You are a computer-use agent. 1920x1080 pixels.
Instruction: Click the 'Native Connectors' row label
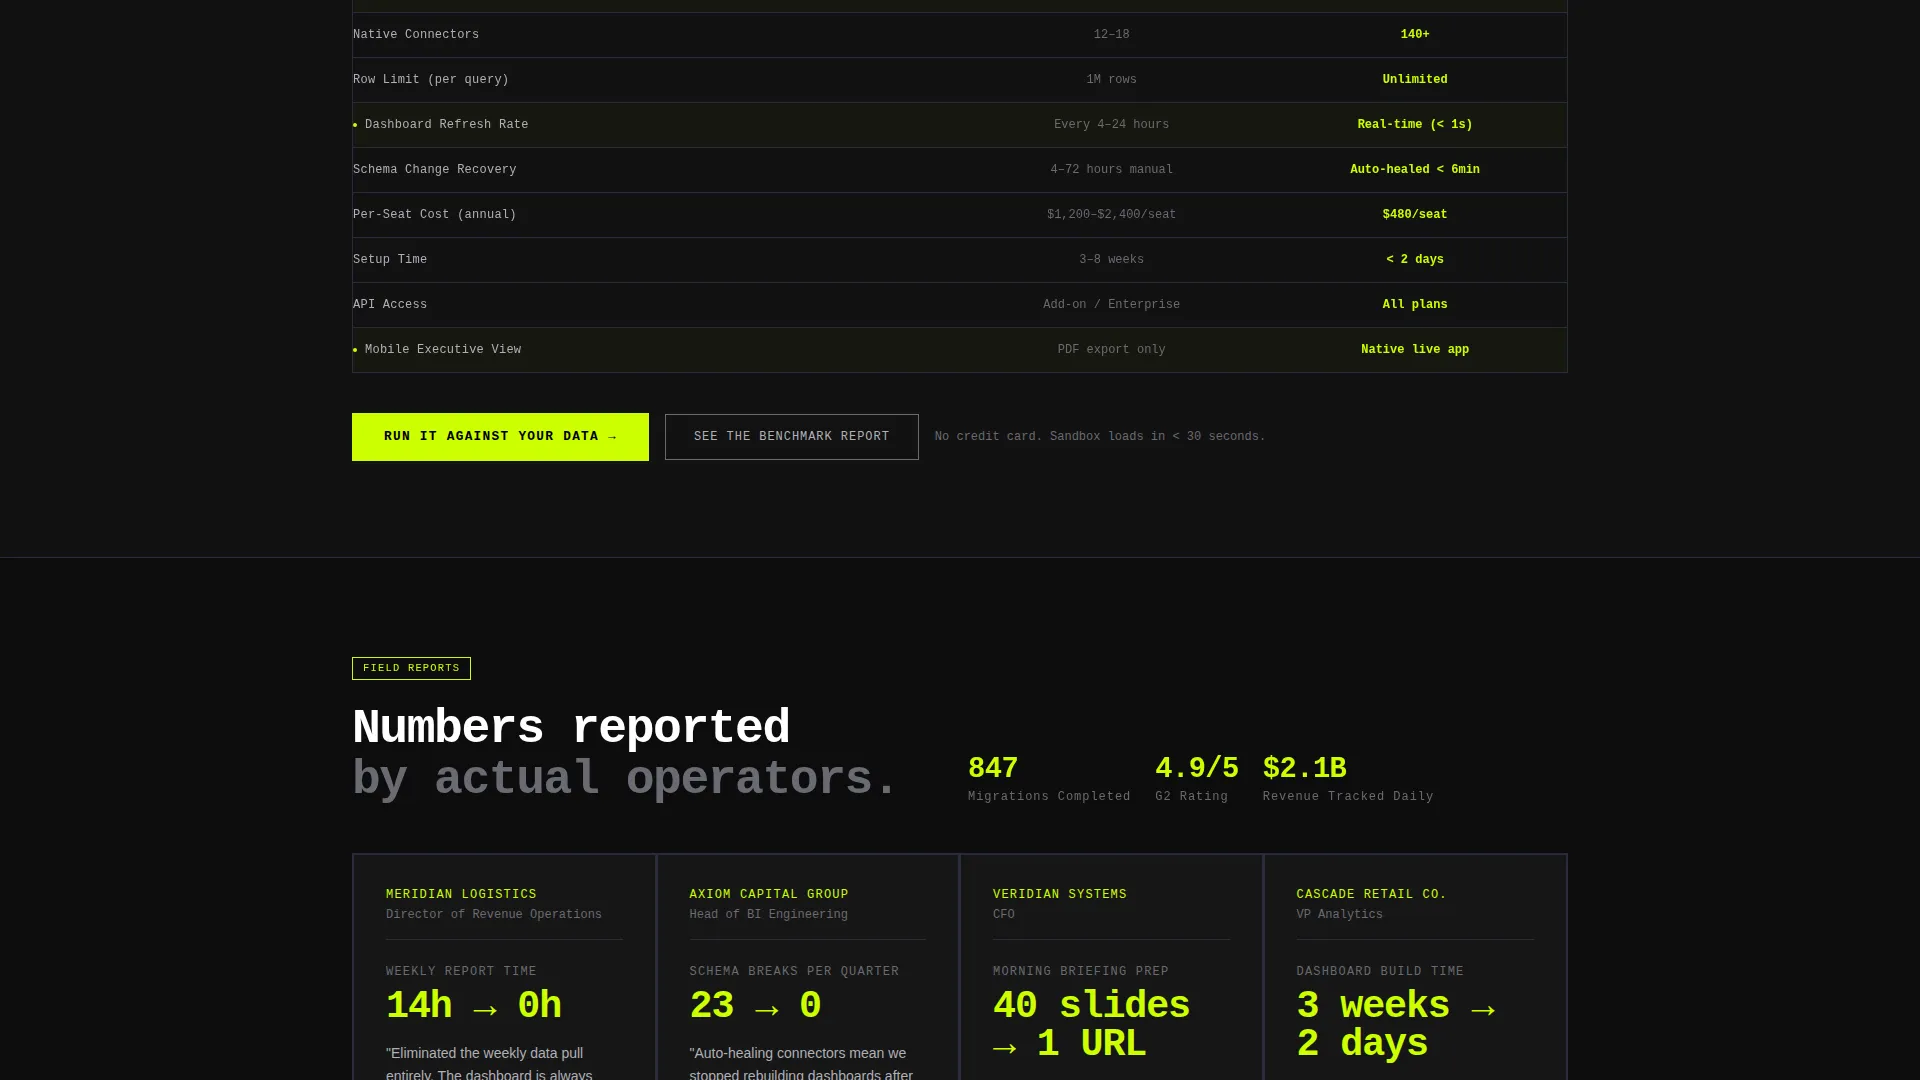[x=416, y=35]
